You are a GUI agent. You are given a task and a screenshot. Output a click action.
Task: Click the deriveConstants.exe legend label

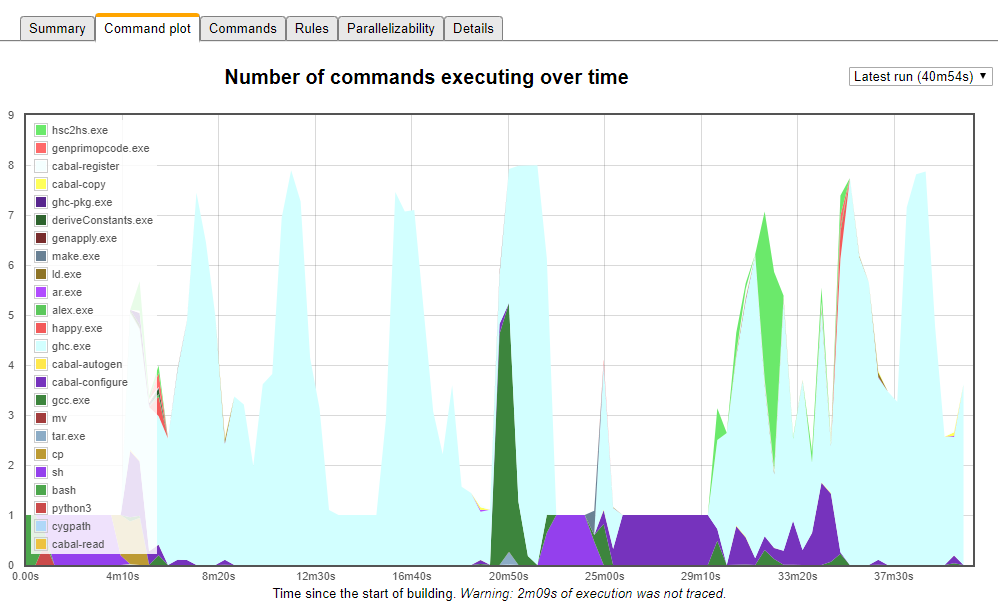click(x=102, y=220)
